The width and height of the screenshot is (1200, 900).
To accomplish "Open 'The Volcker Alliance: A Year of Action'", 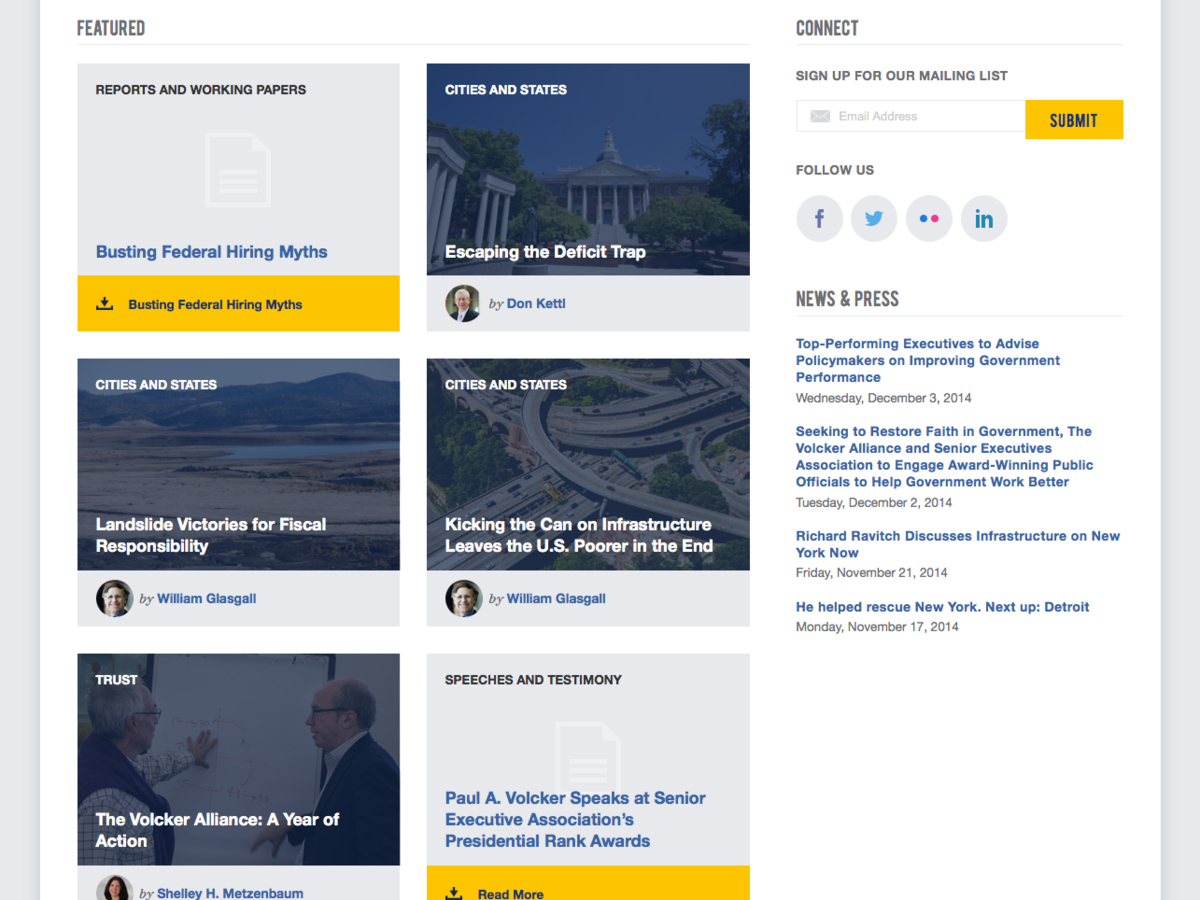I will coord(217,830).
